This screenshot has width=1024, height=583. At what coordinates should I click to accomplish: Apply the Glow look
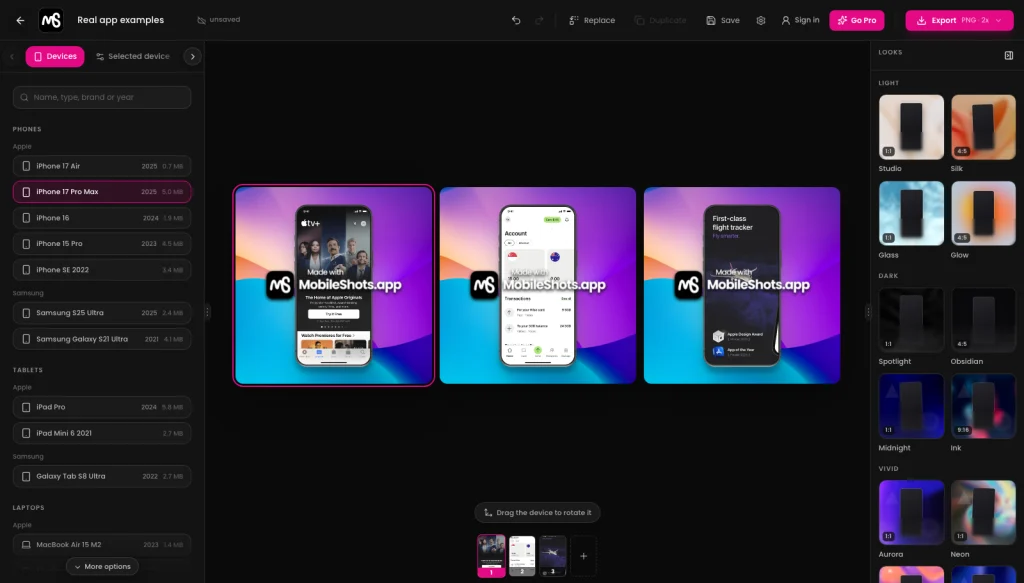pyautogui.click(x=984, y=213)
